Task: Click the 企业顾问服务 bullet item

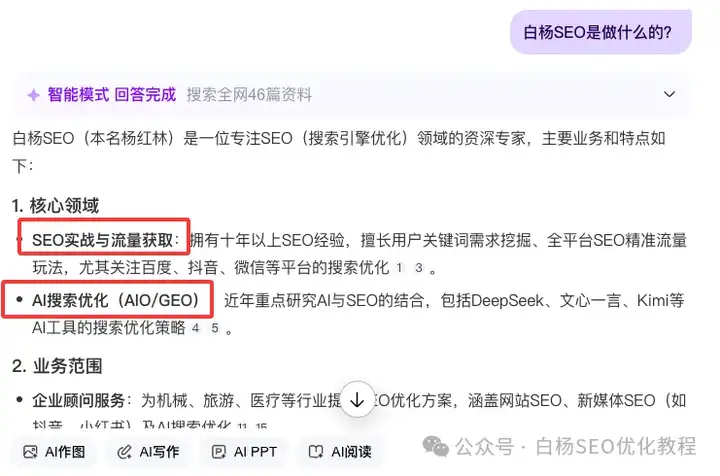Action: pos(79,400)
